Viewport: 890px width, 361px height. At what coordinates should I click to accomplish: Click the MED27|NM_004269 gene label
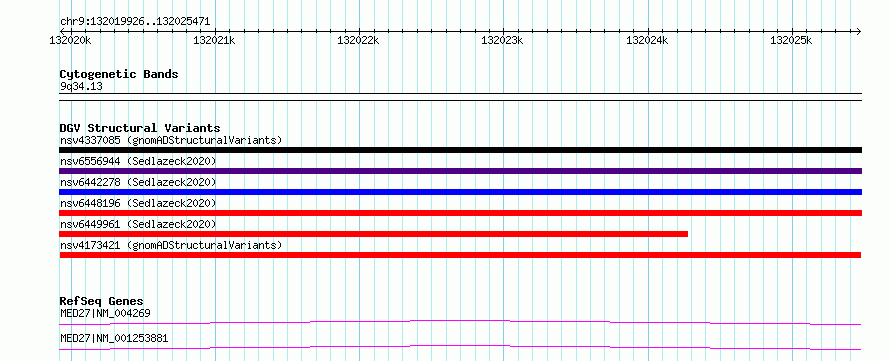[105, 313]
